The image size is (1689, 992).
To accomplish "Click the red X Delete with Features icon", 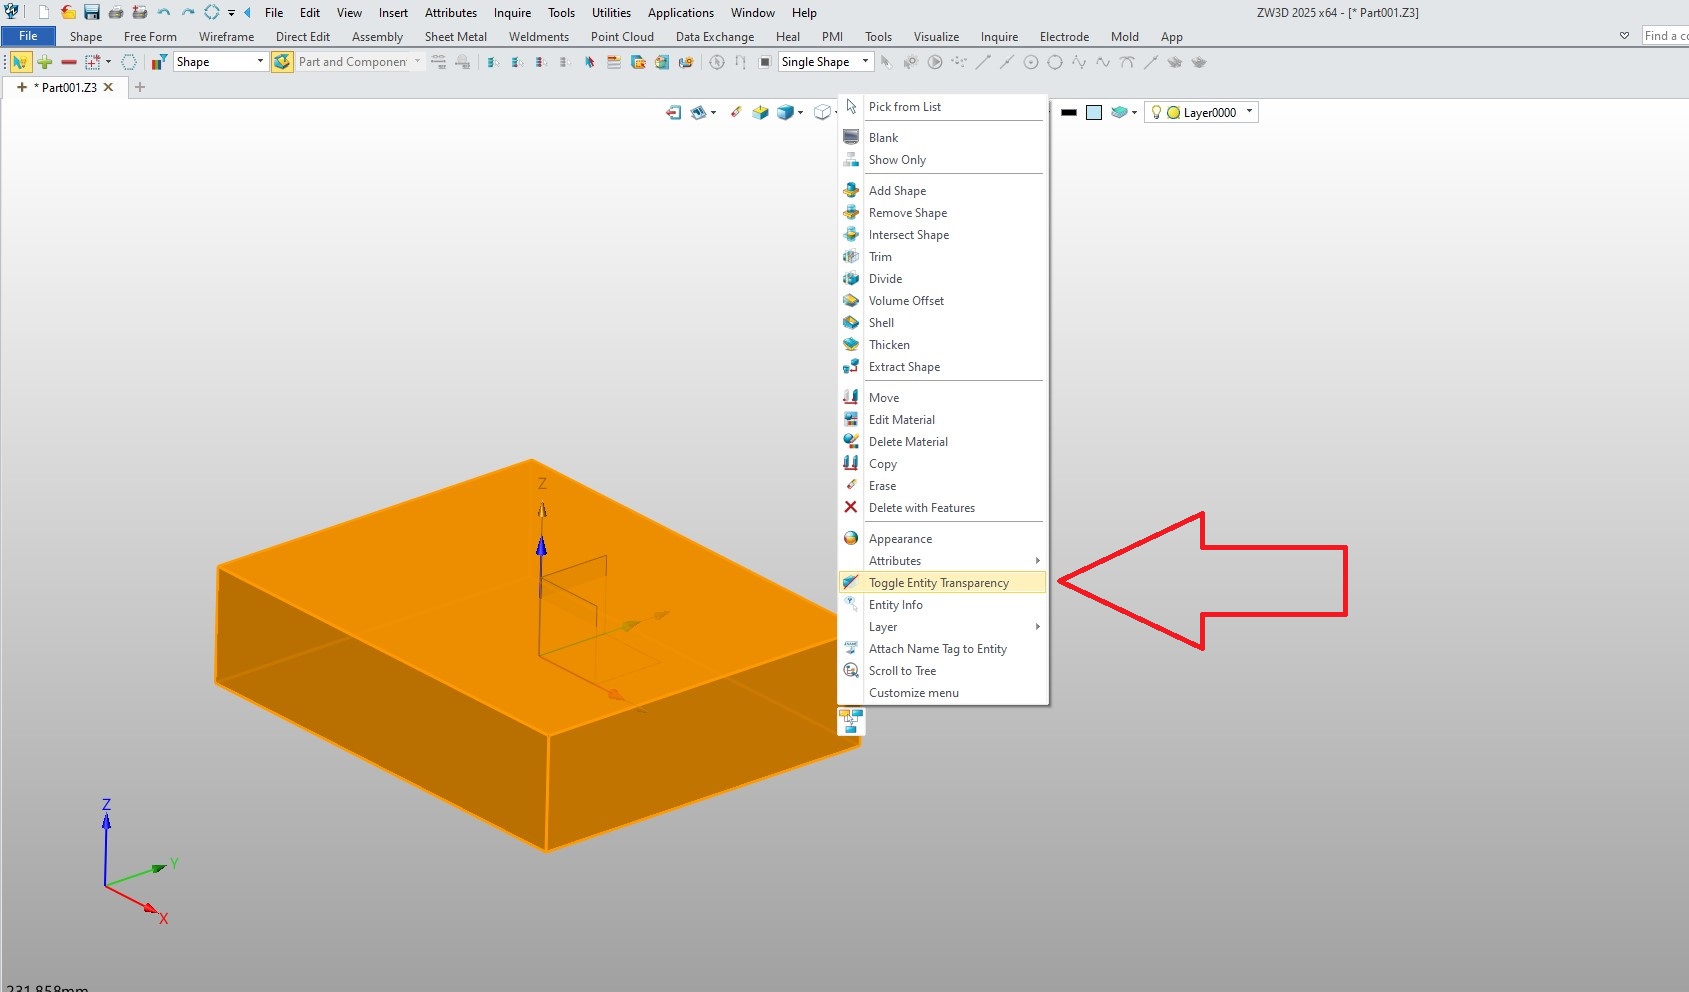I will coord(851,507).
